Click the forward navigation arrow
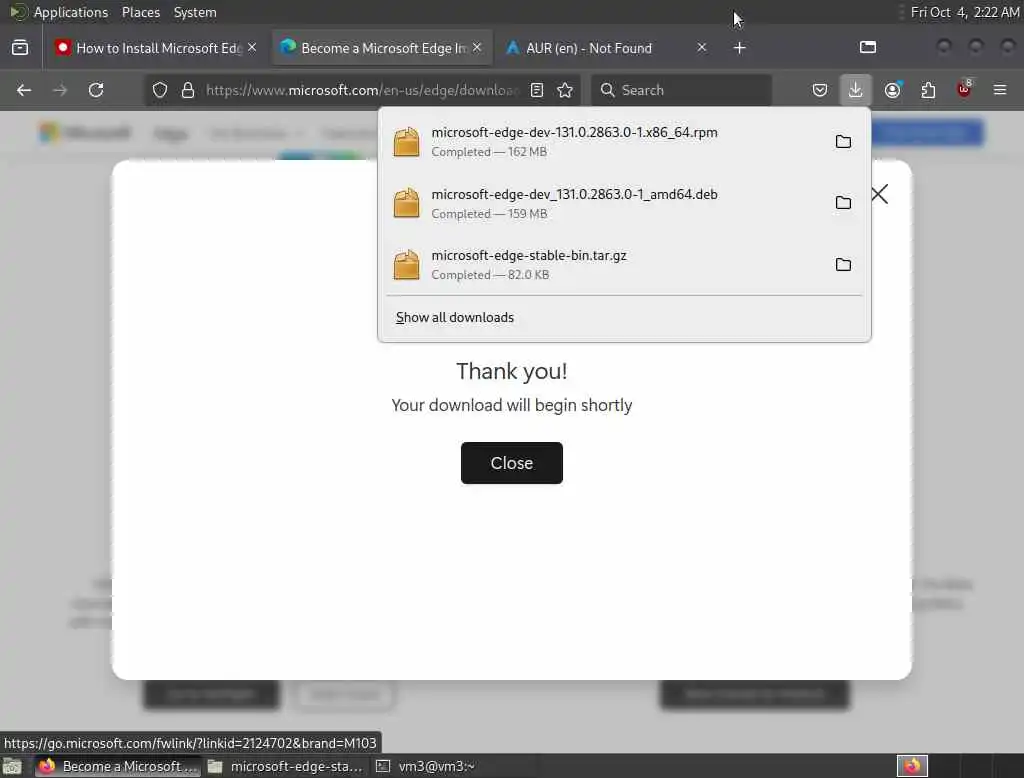Image resolution: width=1024 pixels, height=778 pixels. point(60,90)
